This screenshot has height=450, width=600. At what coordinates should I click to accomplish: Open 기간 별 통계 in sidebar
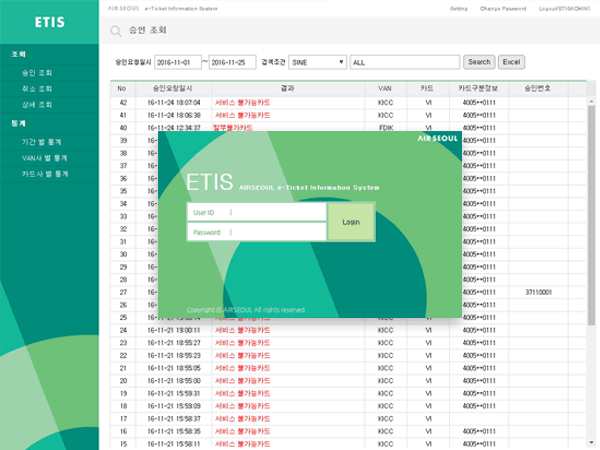coord(41,142)
